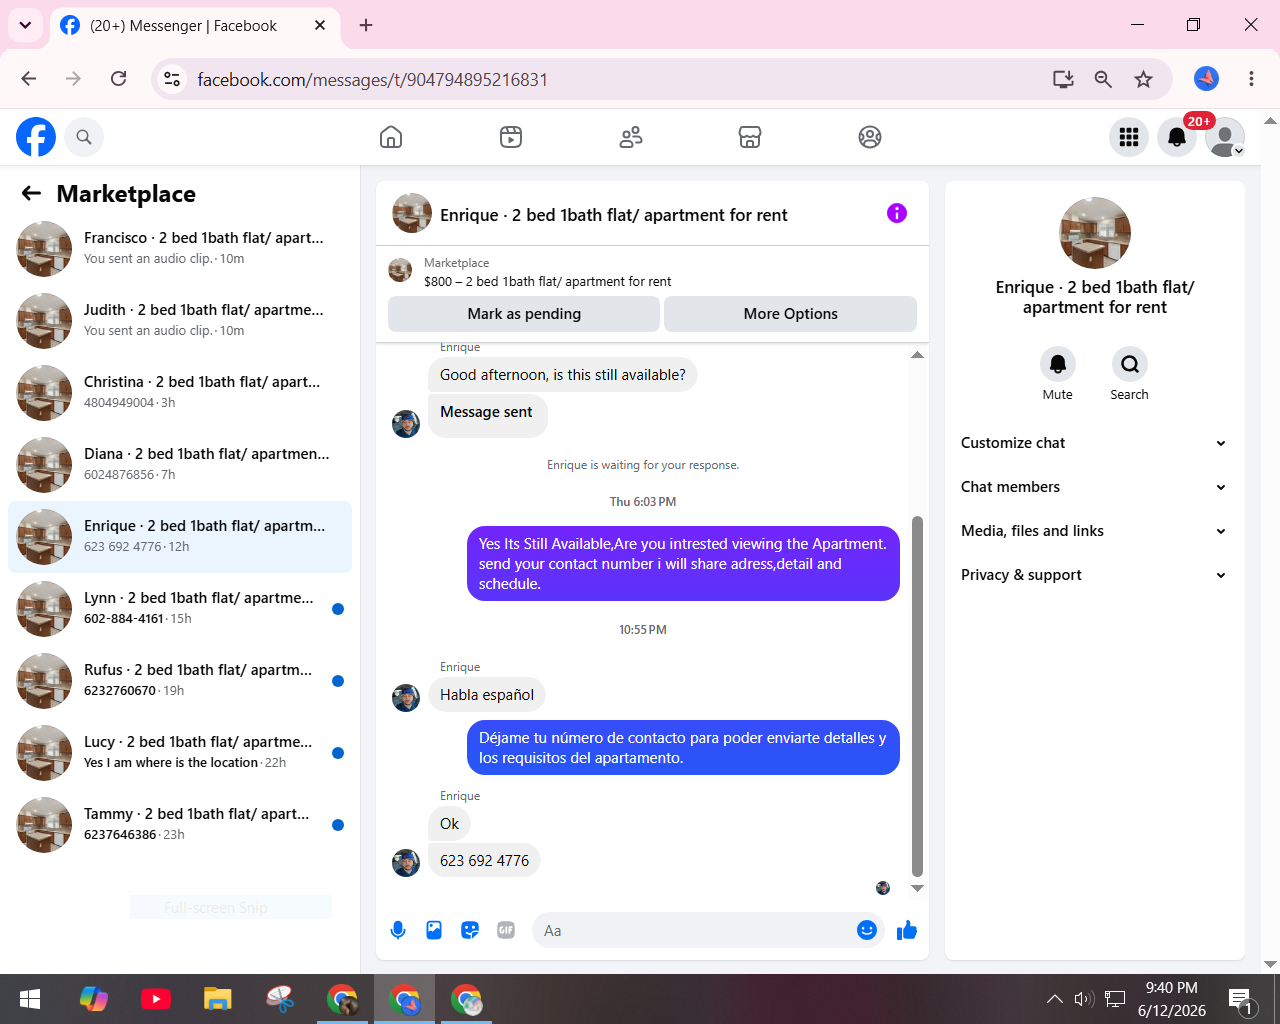Click the large listing thumbnail in details panel

pos(1095,233)
